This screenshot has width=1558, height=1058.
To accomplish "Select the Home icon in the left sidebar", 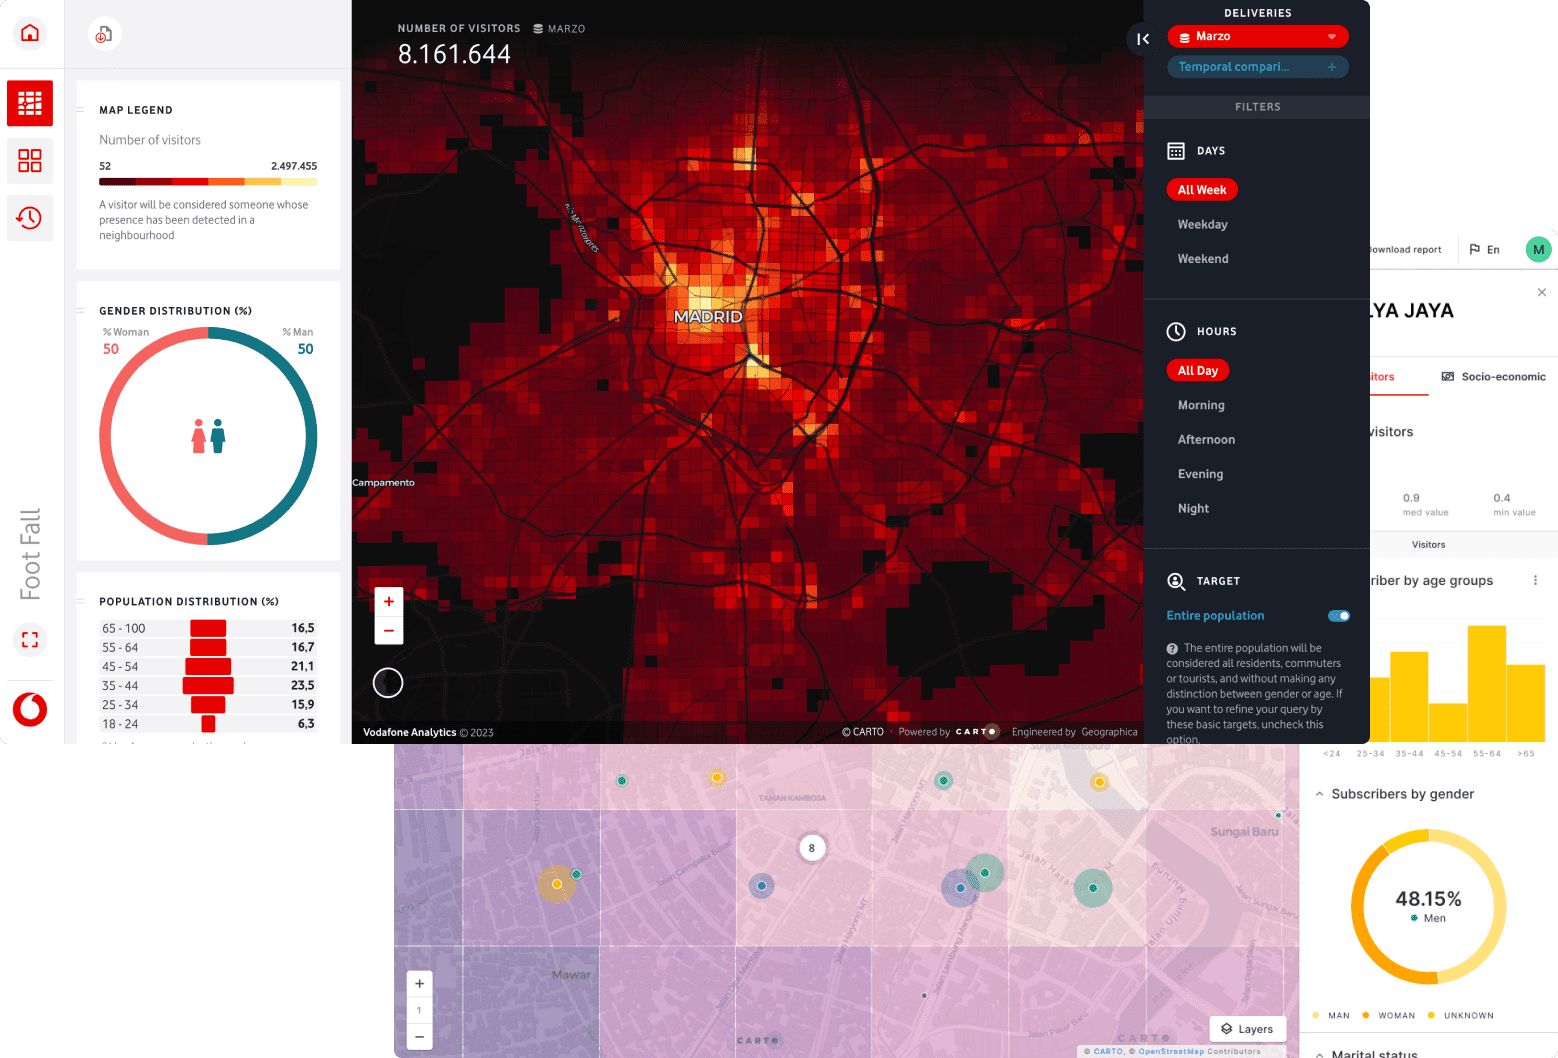I will (30, 33).
